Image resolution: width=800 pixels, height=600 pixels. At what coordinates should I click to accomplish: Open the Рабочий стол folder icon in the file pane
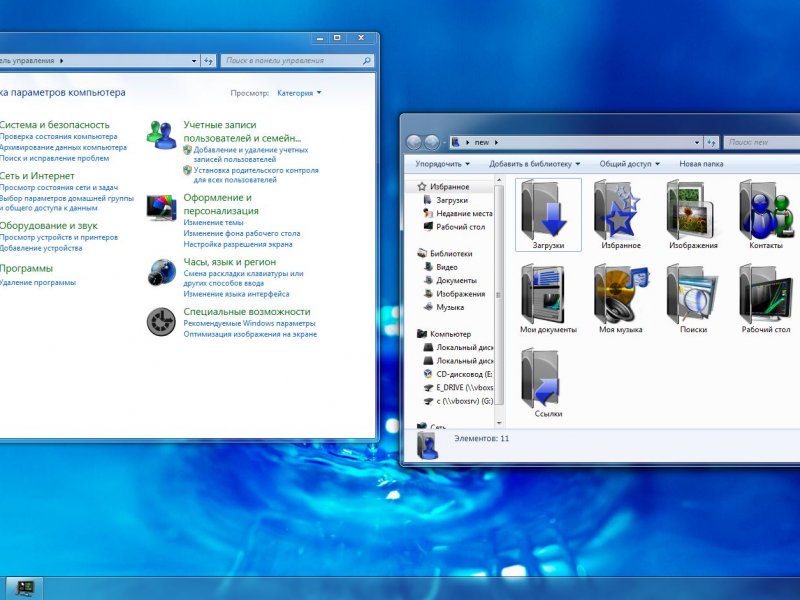click(x=765, y=298)
